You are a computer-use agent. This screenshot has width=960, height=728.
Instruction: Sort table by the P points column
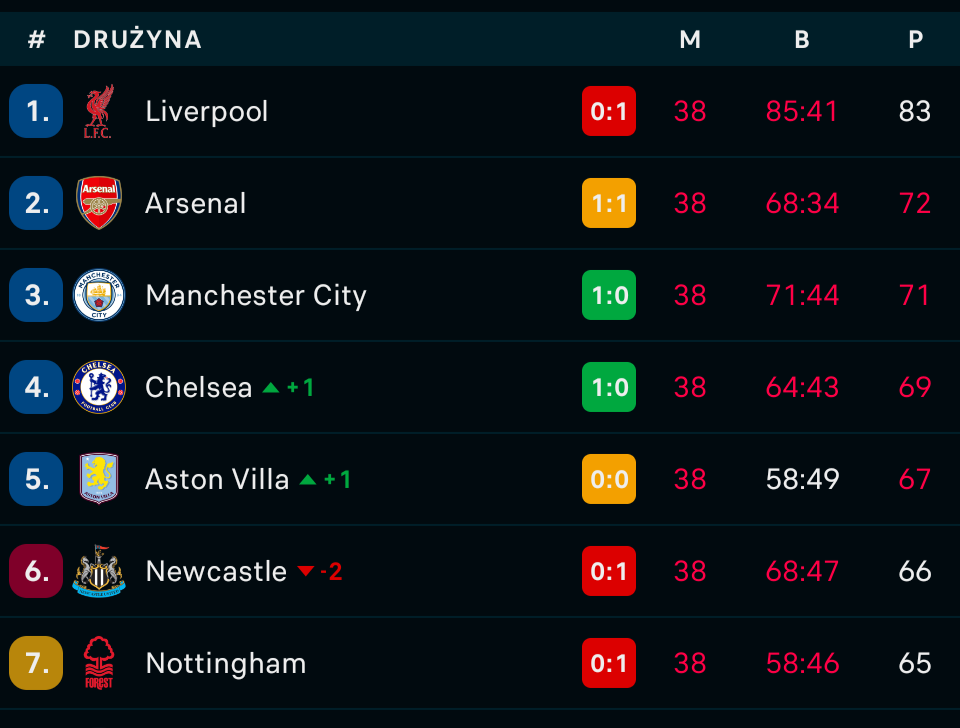point(915,40)
